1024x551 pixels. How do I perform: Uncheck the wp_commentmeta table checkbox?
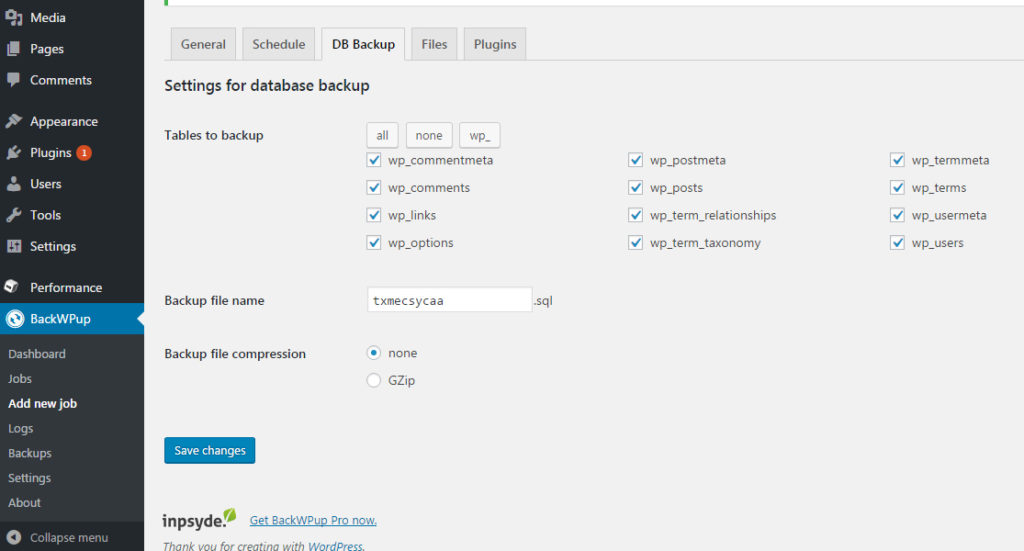(x=374, y=160)
